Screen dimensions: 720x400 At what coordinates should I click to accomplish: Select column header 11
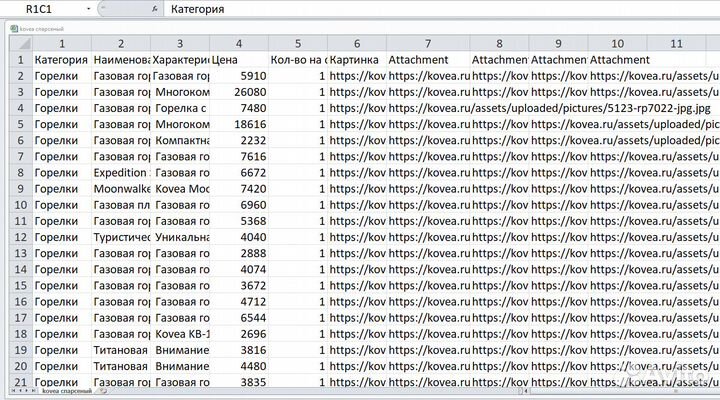point(676,44)
